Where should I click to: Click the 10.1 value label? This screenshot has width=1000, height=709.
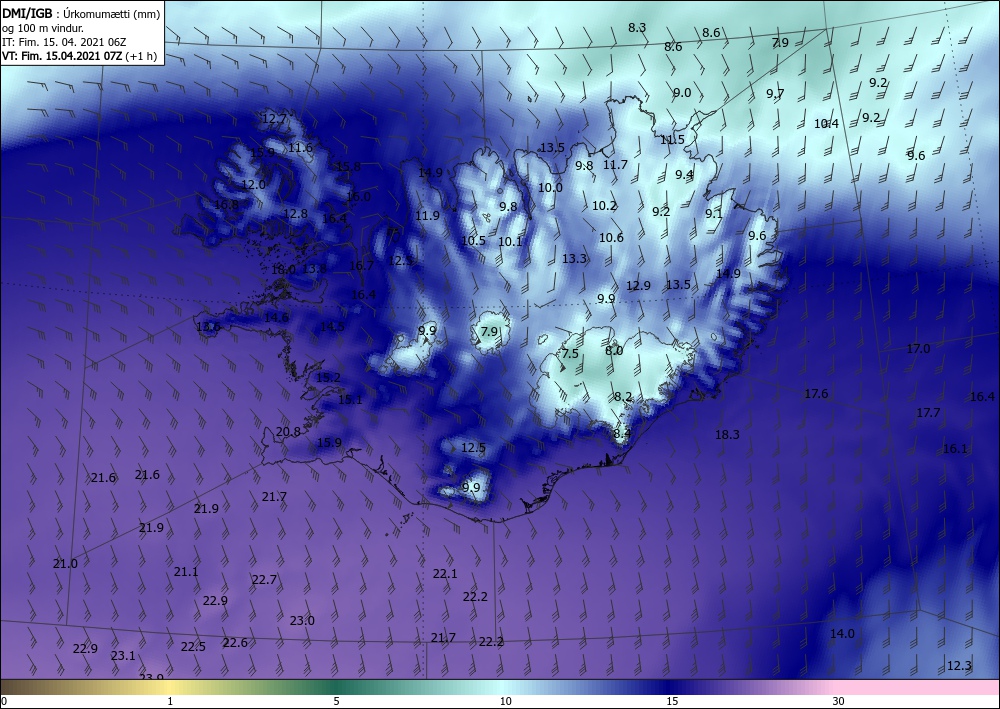tap(510, 242)
